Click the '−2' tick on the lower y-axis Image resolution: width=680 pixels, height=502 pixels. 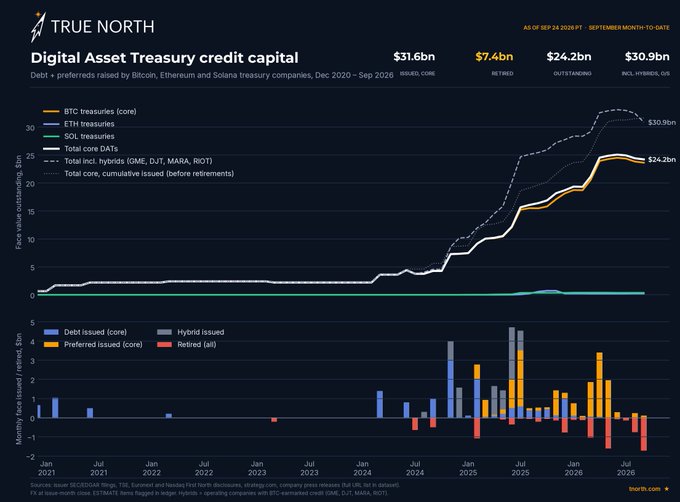[30, 456]
